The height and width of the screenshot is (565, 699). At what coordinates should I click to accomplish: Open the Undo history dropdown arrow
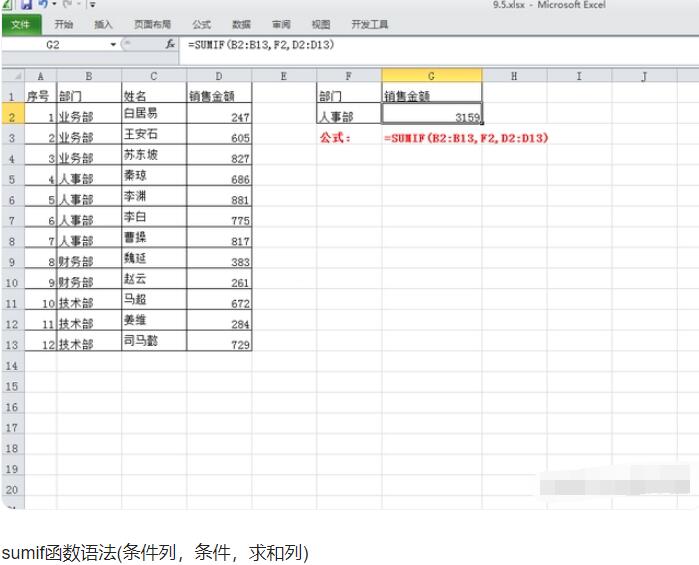pyautogui.click(x=54, y=5)
